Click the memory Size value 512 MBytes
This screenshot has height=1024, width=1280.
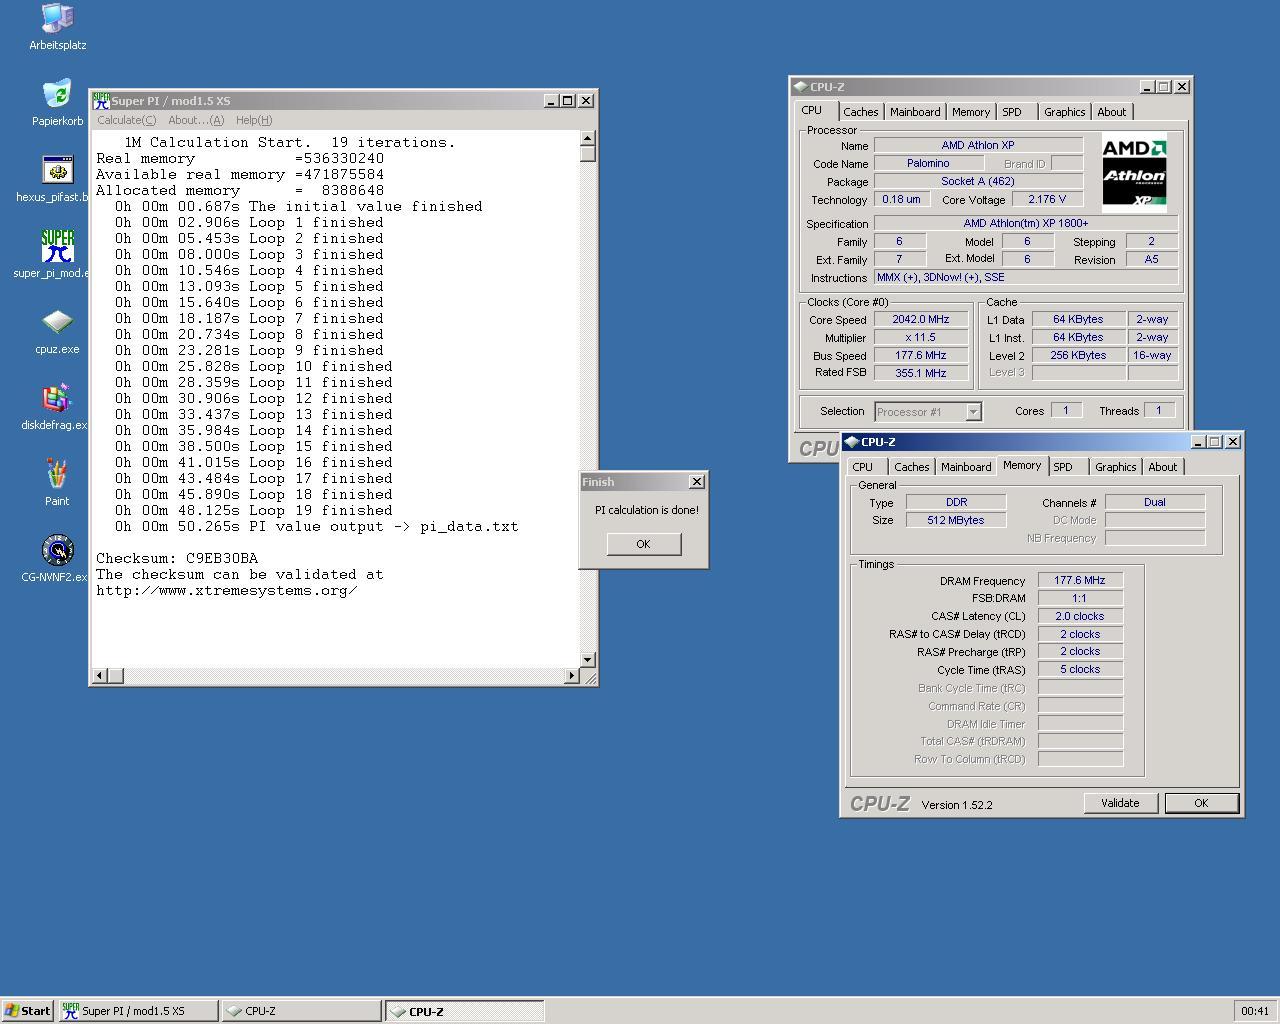[x=956, y=520]
